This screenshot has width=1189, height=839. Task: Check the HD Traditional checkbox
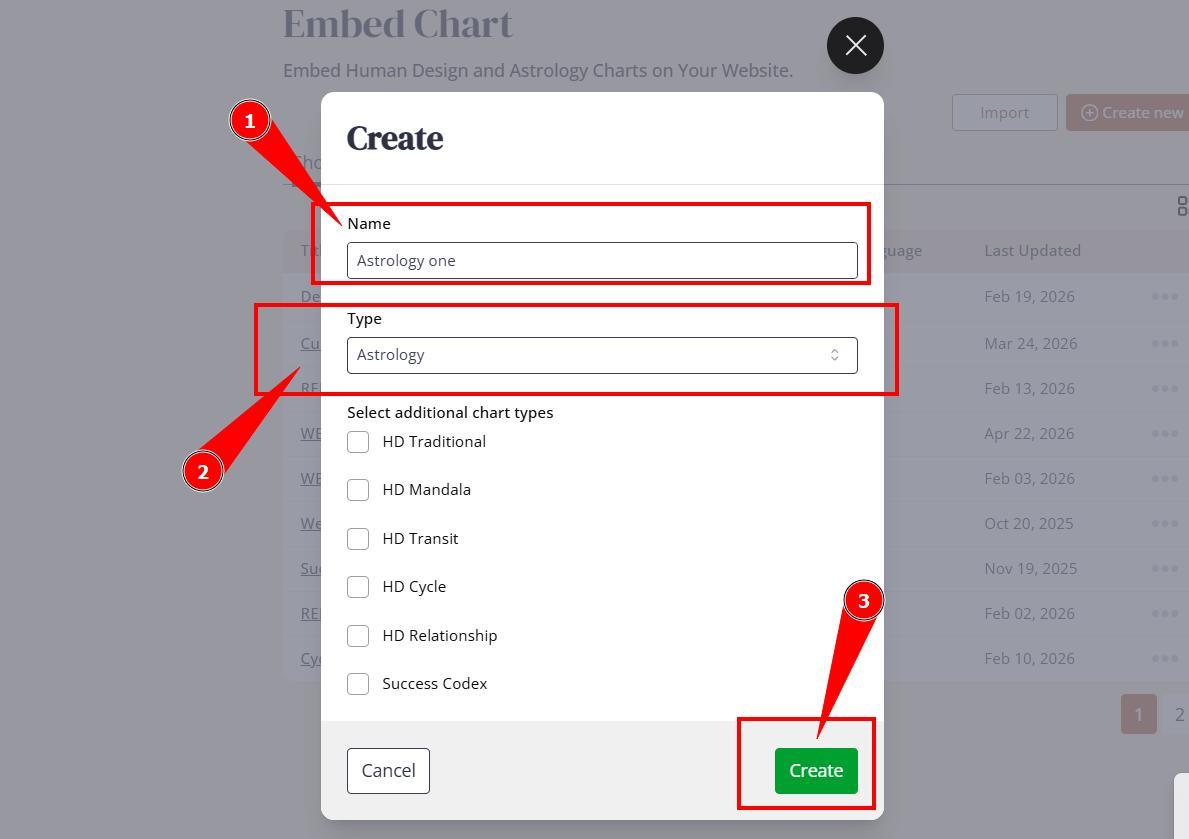[358, 442]
